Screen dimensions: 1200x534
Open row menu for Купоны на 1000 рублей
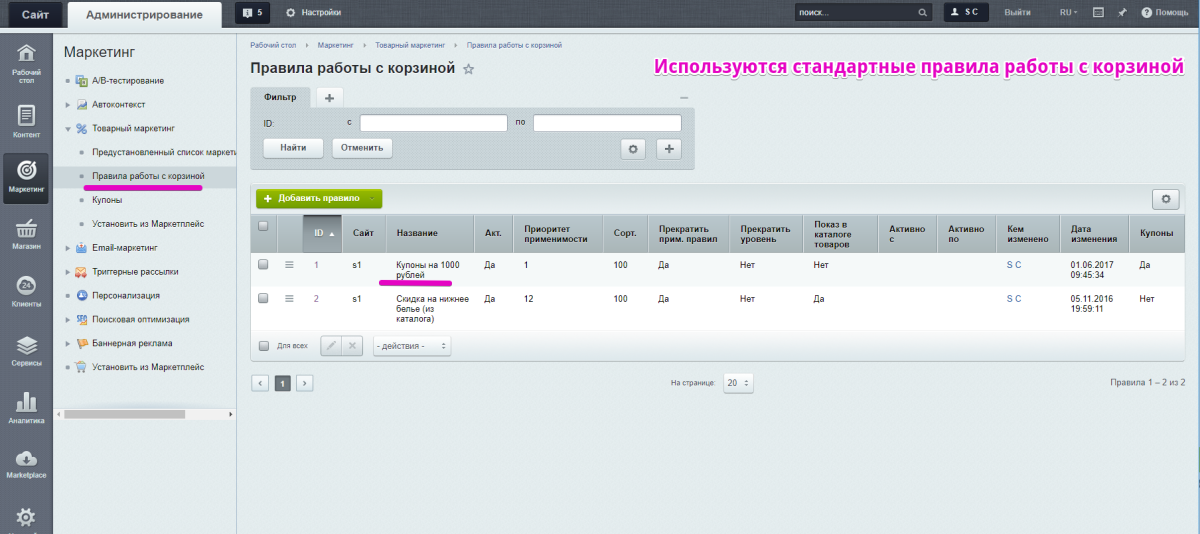(x=290, y=265)
